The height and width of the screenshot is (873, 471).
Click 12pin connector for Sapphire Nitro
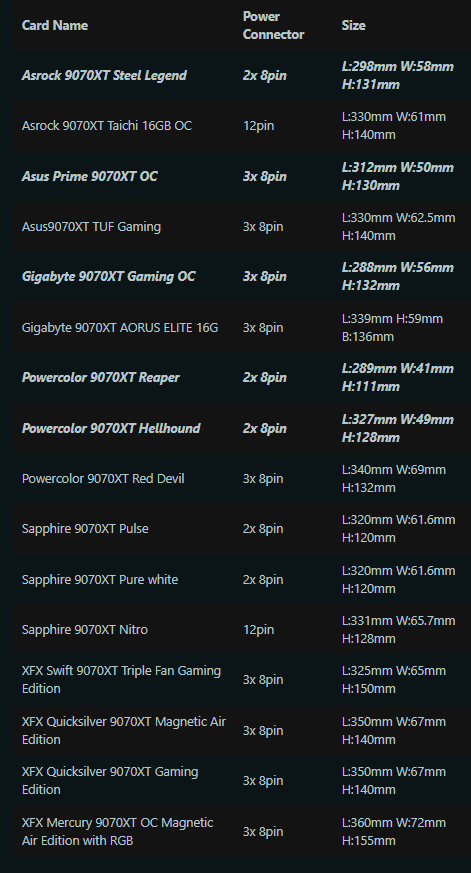coord(258,630)
